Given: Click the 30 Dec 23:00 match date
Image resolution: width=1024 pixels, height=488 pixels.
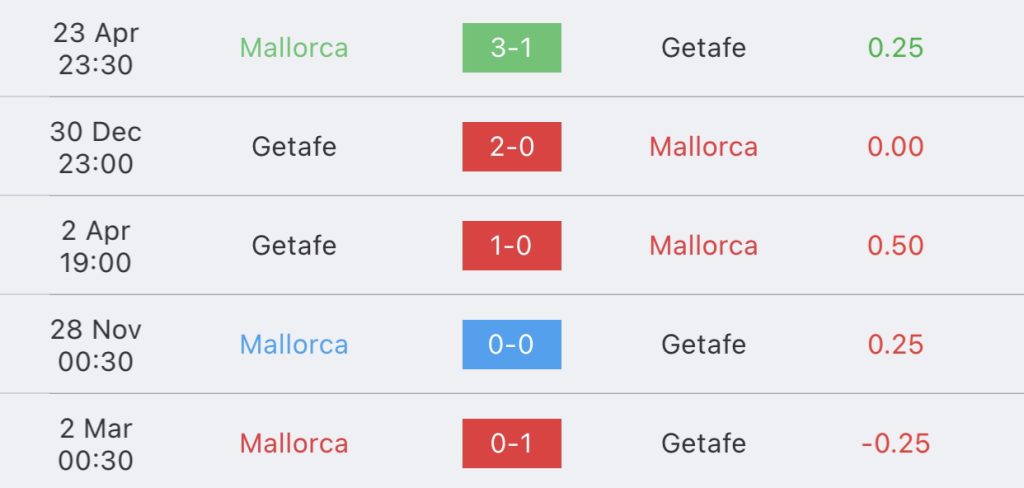Looking at the screenshot, I should tap(96, 148).
